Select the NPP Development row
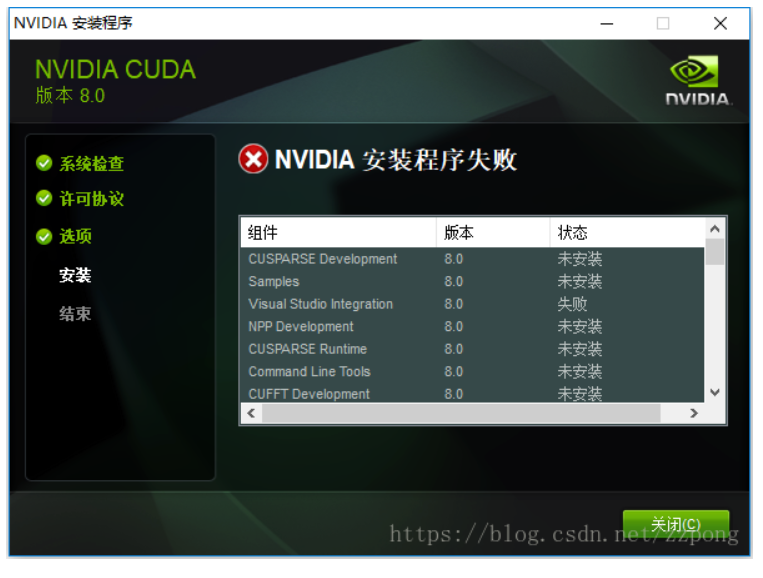The width and height of the screenshot is (763, 578). click(x=472, y=326)
